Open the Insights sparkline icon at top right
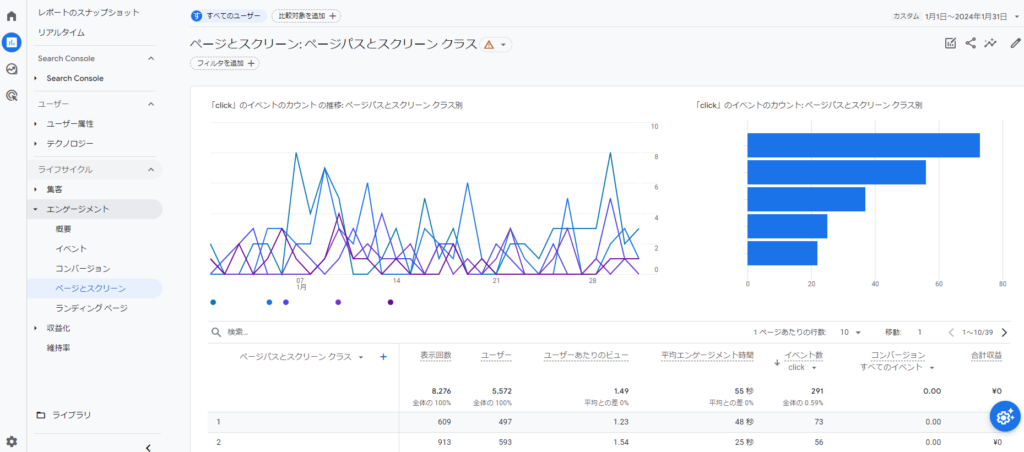The height and width of the screenshot is (452, 1024). (991, 43)
